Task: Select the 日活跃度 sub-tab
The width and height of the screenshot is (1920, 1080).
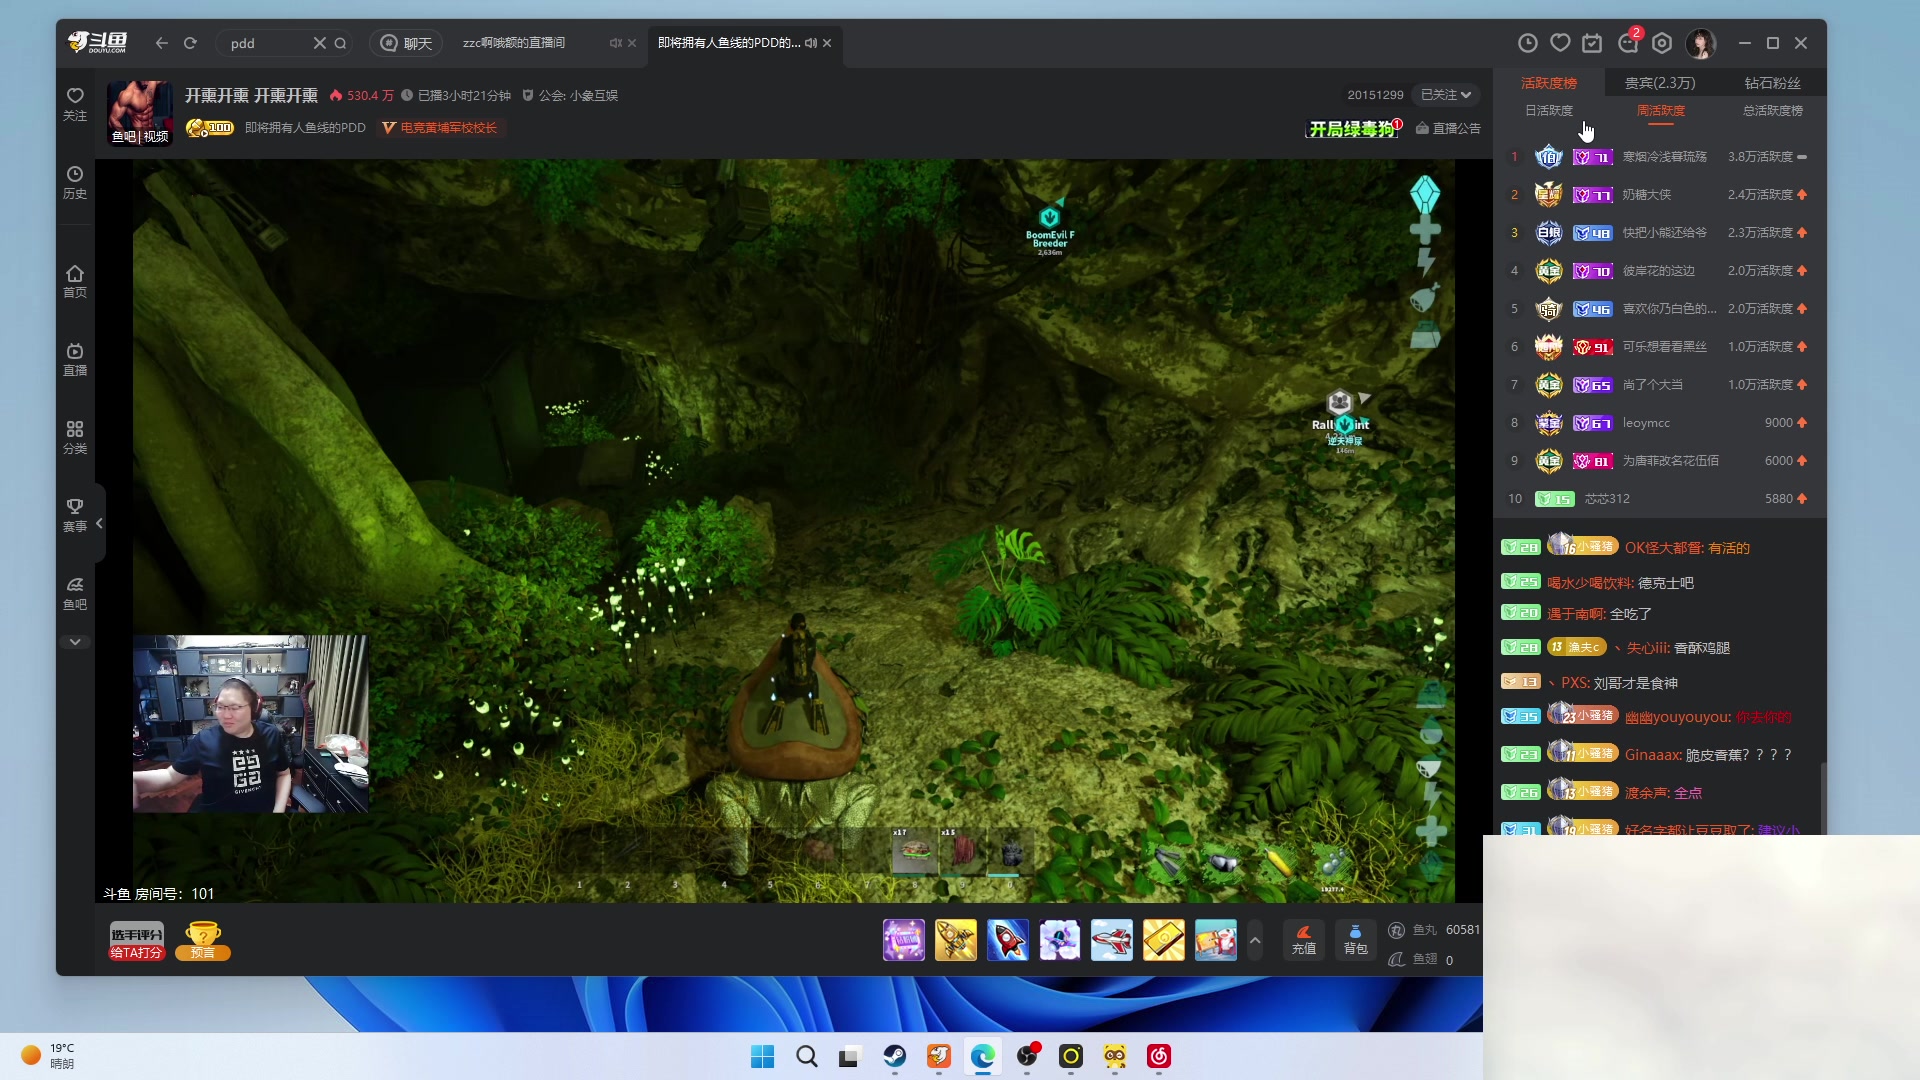Action: point(1549,111)
